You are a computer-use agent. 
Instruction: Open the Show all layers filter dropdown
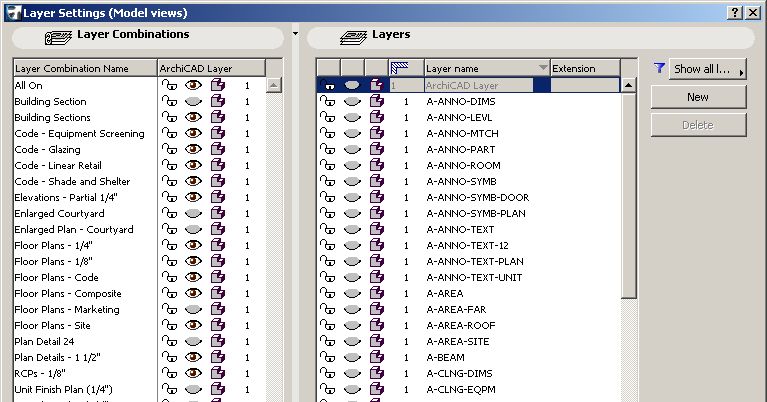point(707,69)
